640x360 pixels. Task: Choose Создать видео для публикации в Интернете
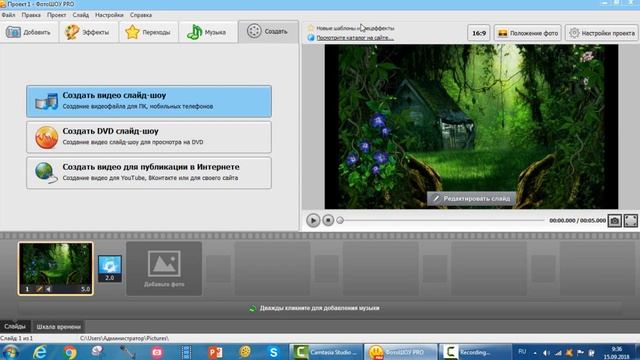[x=149, y=173]
